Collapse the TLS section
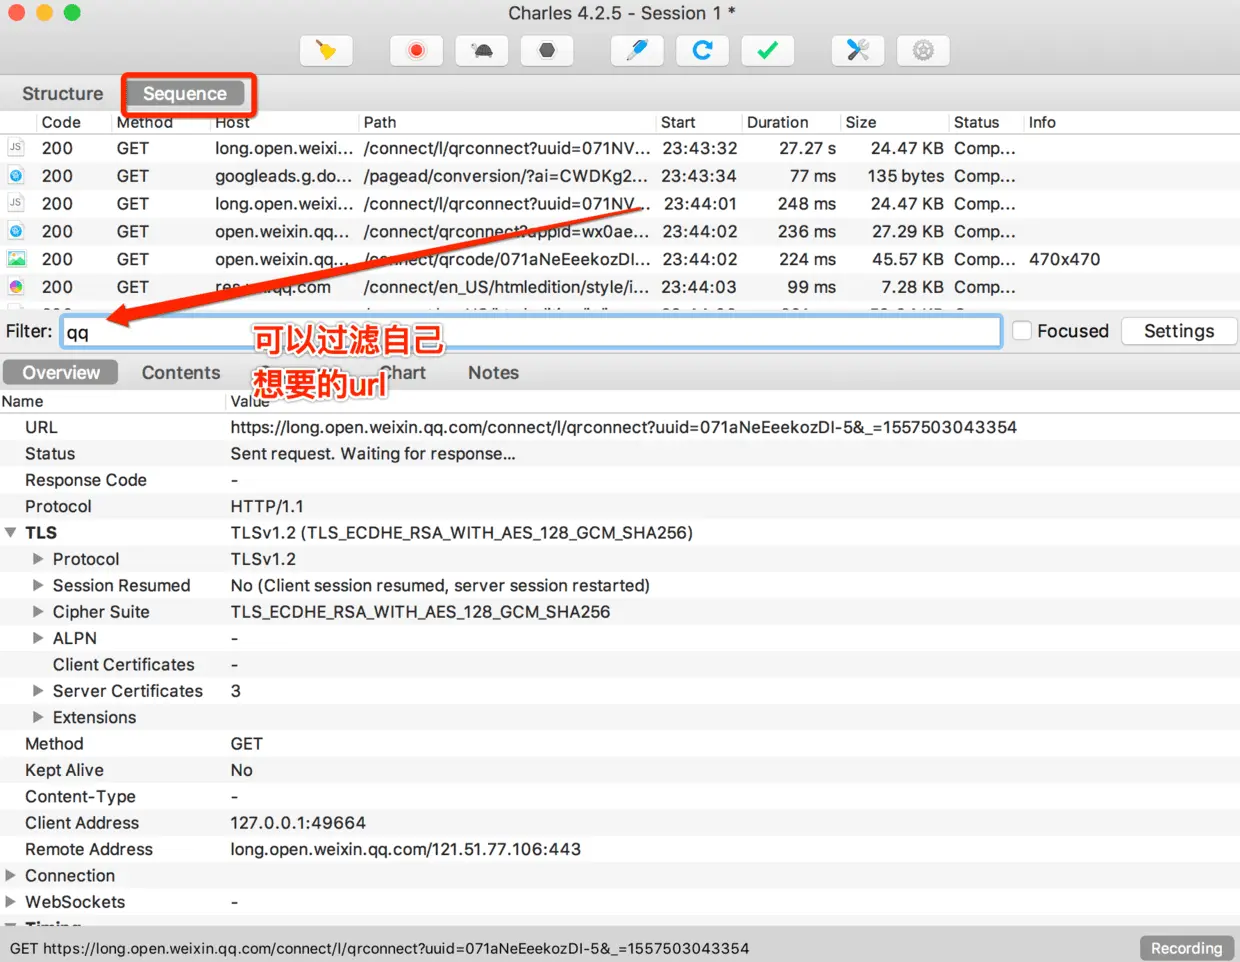Screen dimensions: 1240x962 pos(11,533)
